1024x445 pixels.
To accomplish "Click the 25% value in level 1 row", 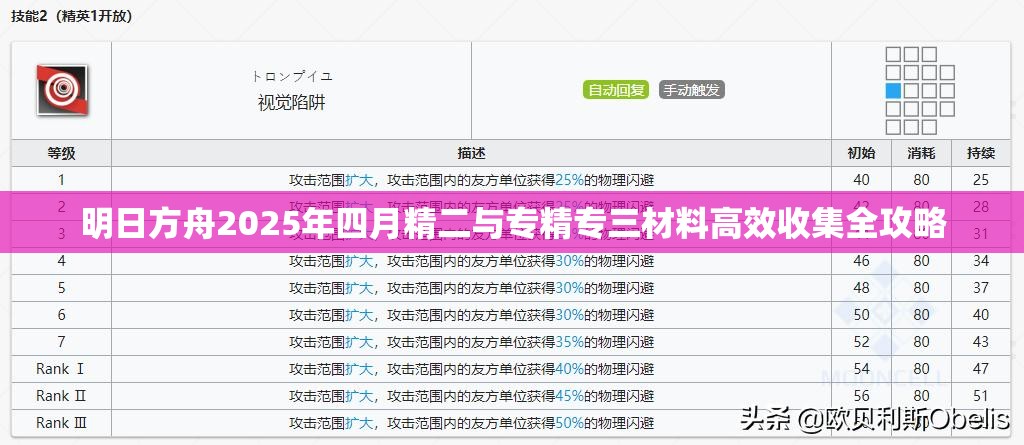I will [569, 180].
